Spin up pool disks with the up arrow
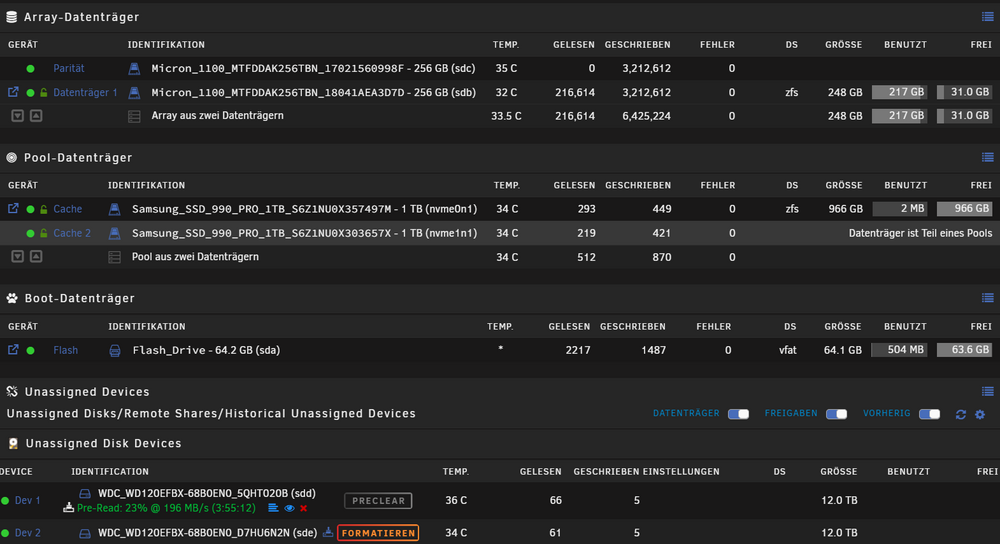The width and height of the screenshot is (1000, 544). pyautogui.click(x=36, y=256)
